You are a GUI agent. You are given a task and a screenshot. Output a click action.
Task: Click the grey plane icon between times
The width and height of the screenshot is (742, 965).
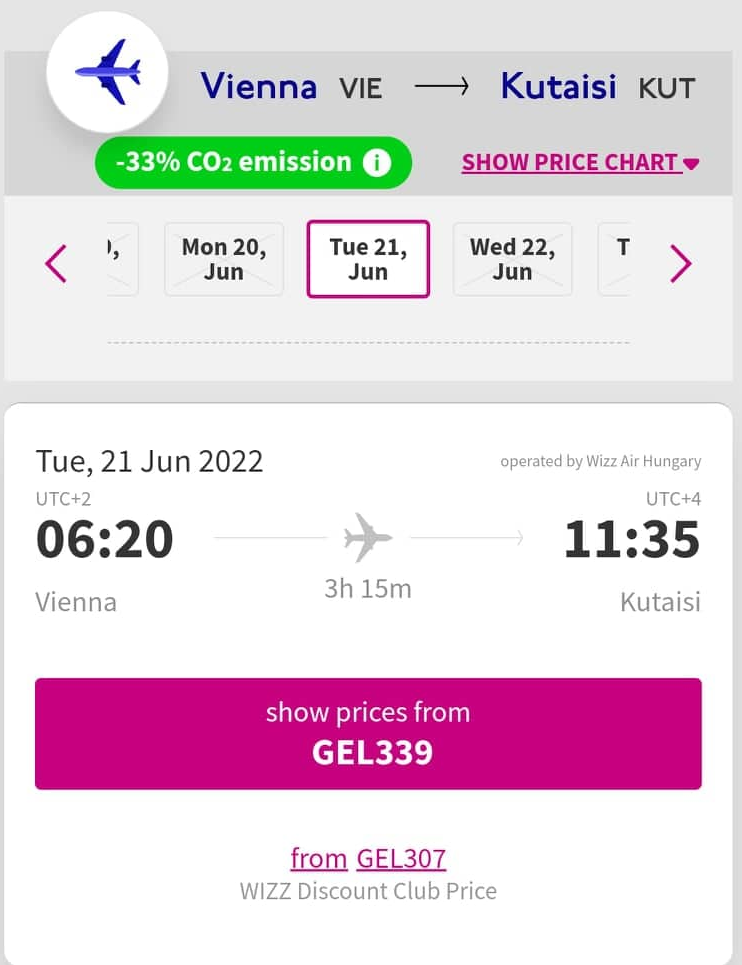(x=367, y=537)
